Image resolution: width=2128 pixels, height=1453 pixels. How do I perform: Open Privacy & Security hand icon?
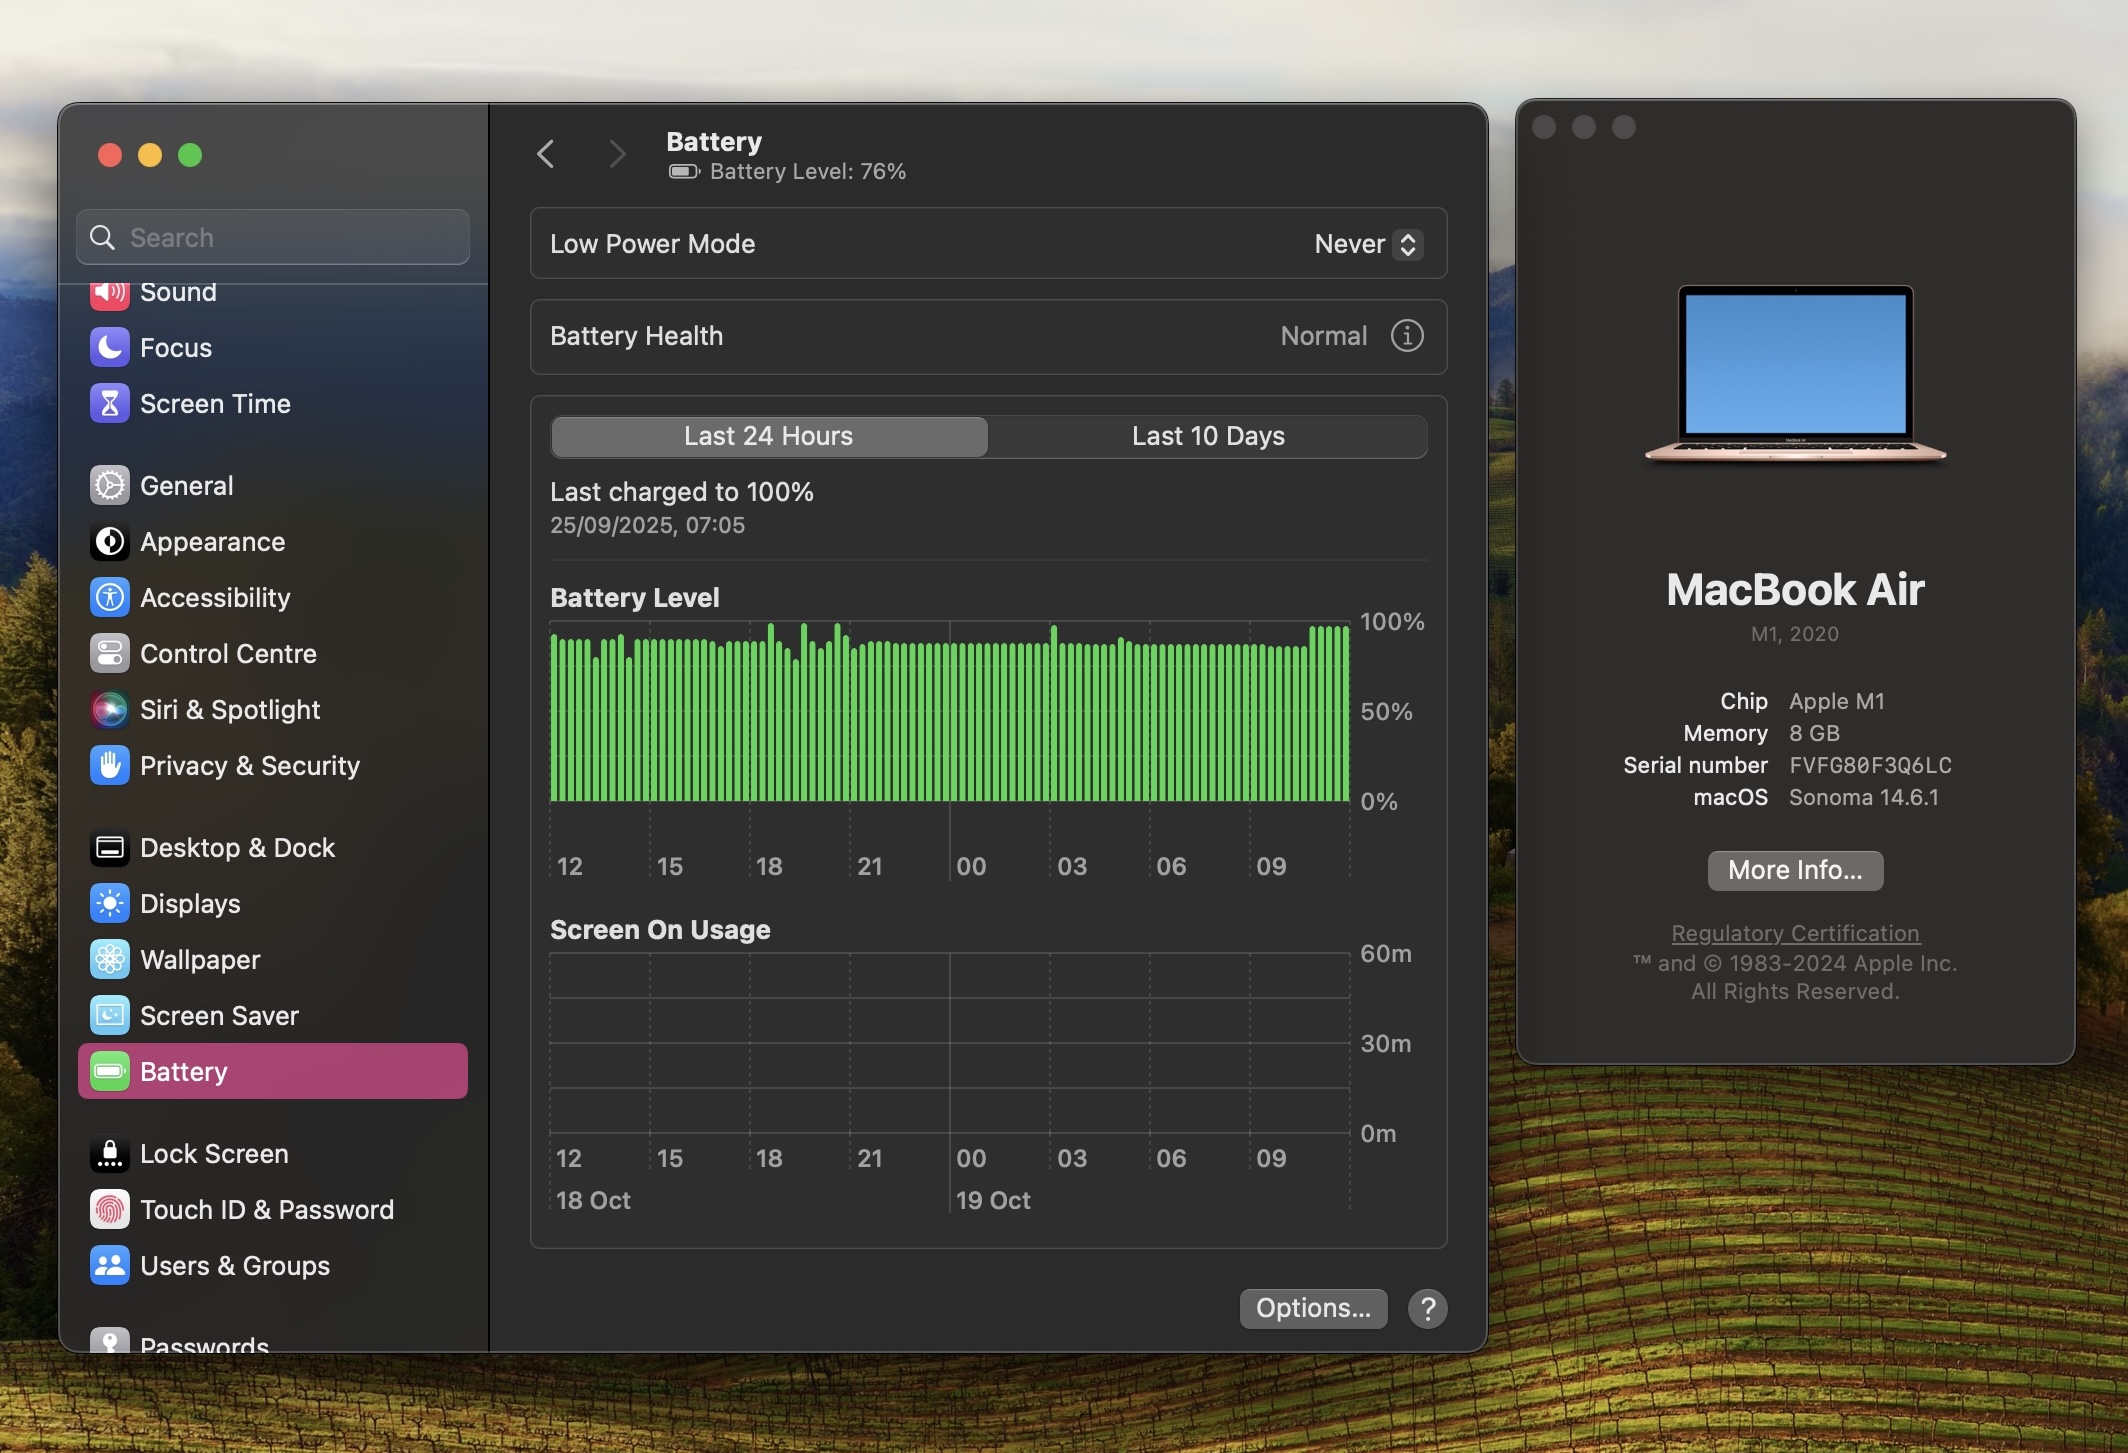pyautogui.click(x=109, y=765)
